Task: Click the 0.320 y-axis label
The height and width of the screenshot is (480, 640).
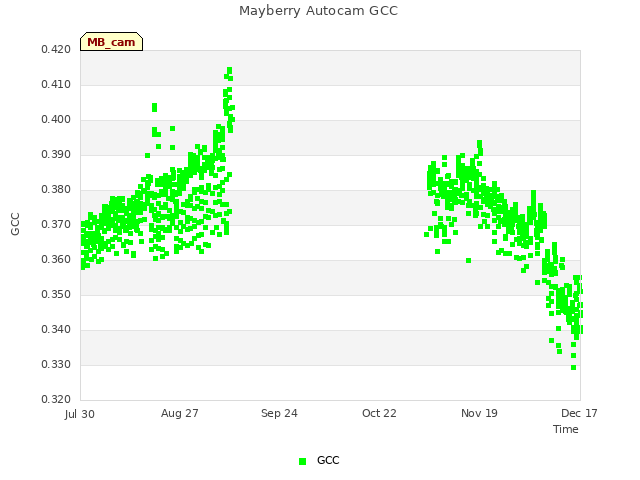Action: click(x=56, y=399)
